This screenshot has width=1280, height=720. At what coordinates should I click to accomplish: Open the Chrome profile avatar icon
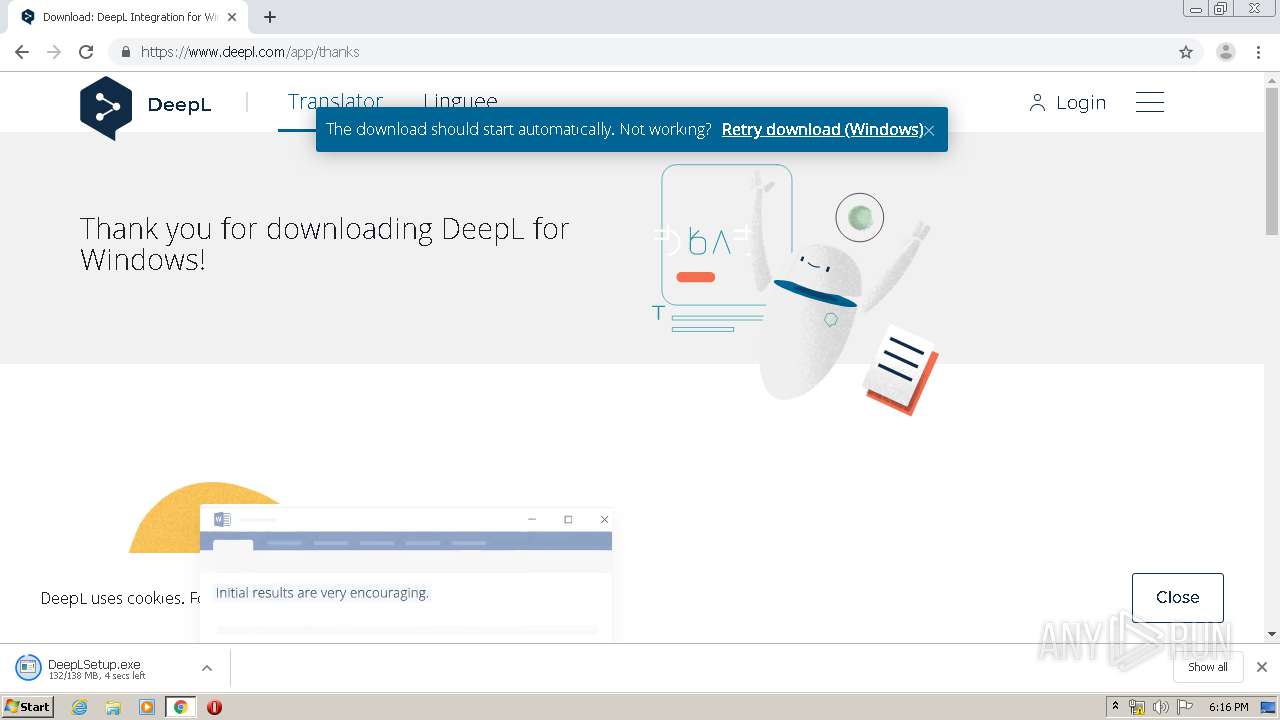[1226, 52]
